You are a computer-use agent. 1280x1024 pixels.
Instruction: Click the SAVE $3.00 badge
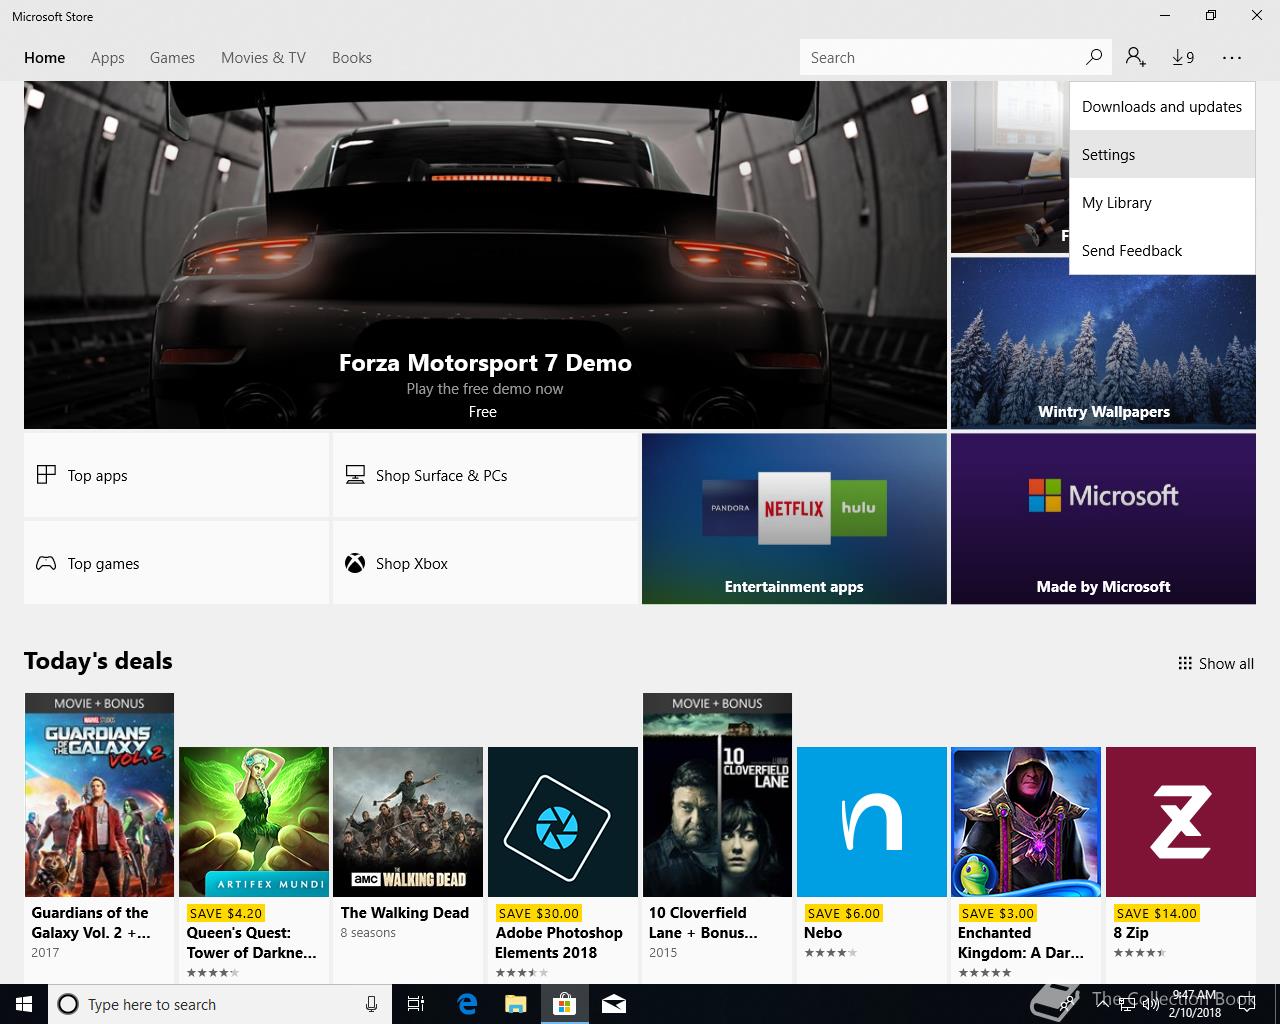pos(997,913)
